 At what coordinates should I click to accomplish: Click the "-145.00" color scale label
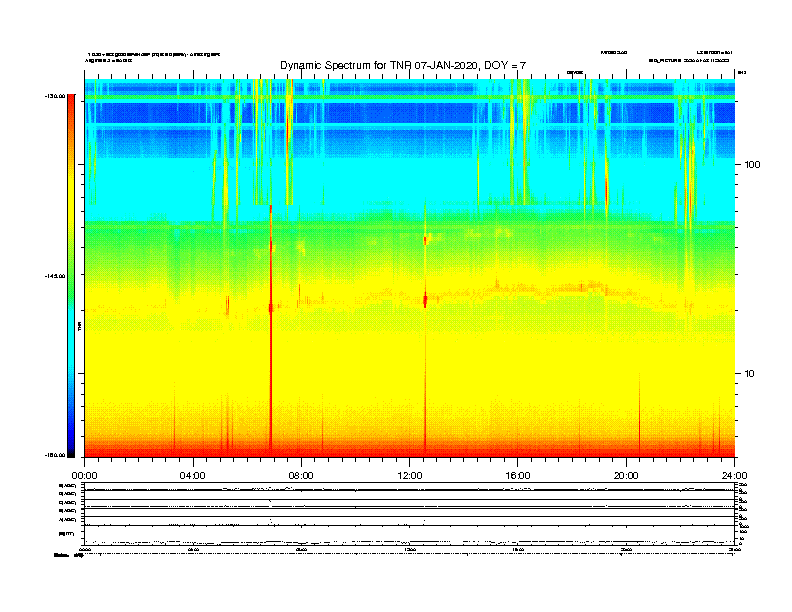point(55,276)
